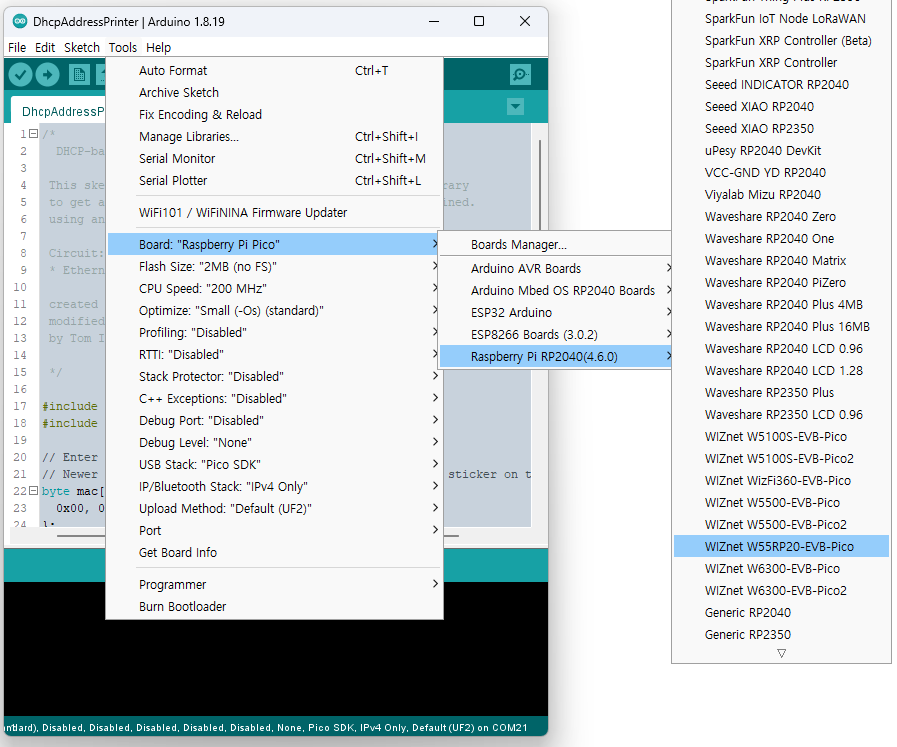897x747 pixels.
Task: Select Generic RP2040 board
Action: 781,613
